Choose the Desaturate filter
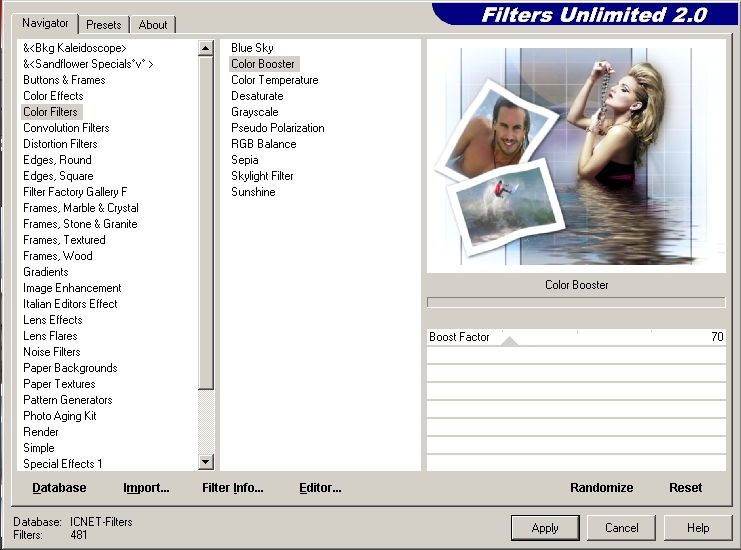Image resolution: width=741 pixels, height=550 pixels. click(x=257, y=96)
